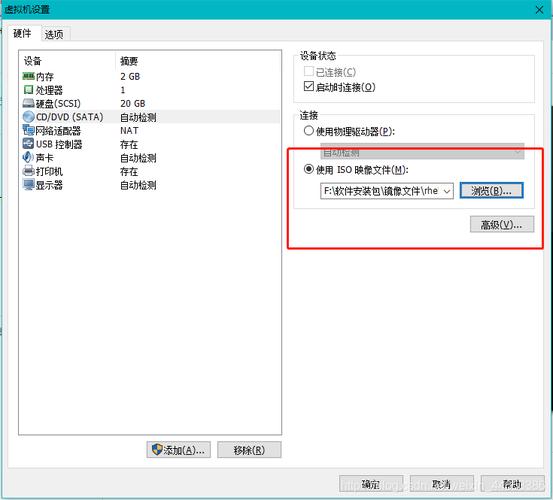Screen dimensions: 553x500
Task: Click the processor summary value 1
Action: pyautogui.click(x=123, y=90)
